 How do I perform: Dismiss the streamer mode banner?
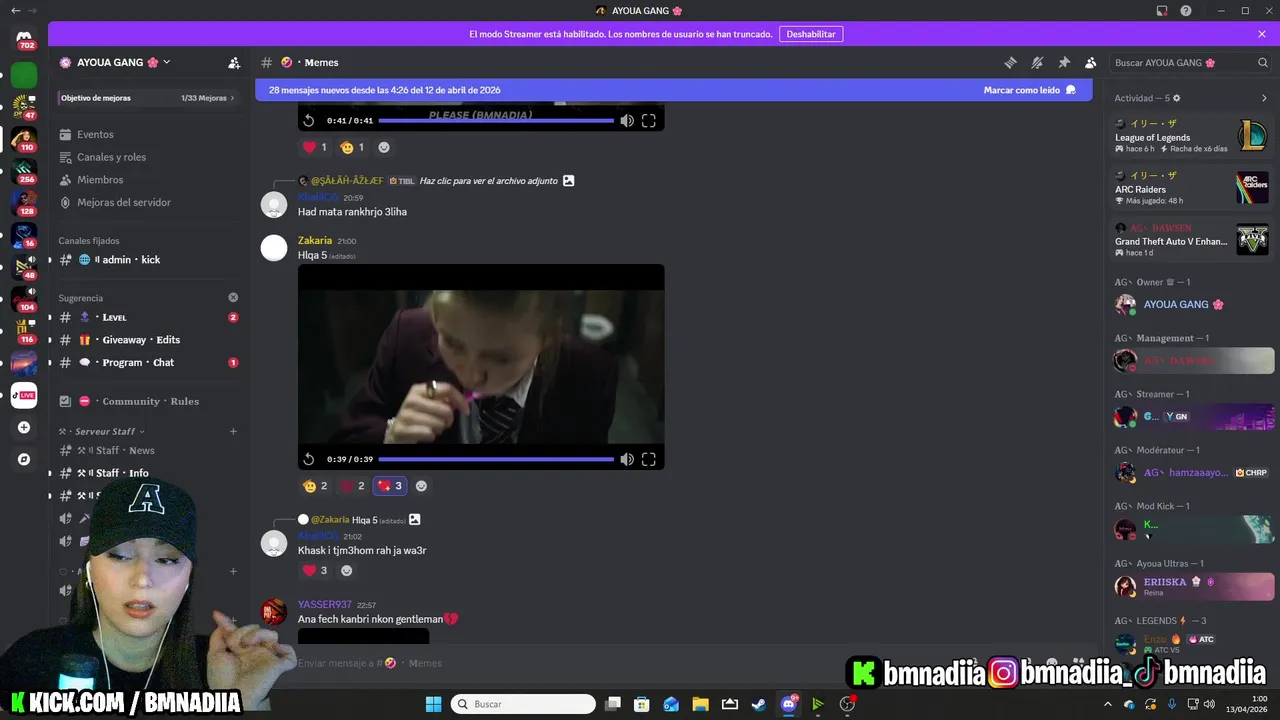point(1262,34)
